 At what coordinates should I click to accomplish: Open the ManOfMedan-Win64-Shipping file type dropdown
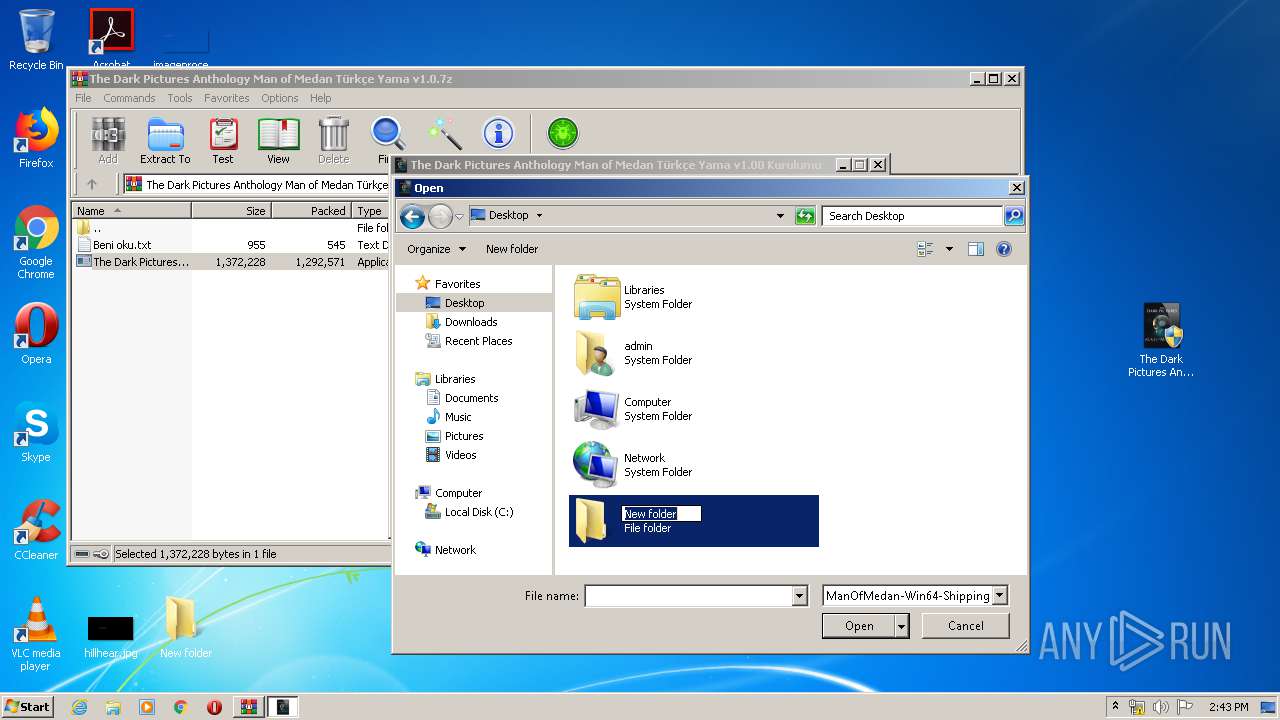coord(999,596)
